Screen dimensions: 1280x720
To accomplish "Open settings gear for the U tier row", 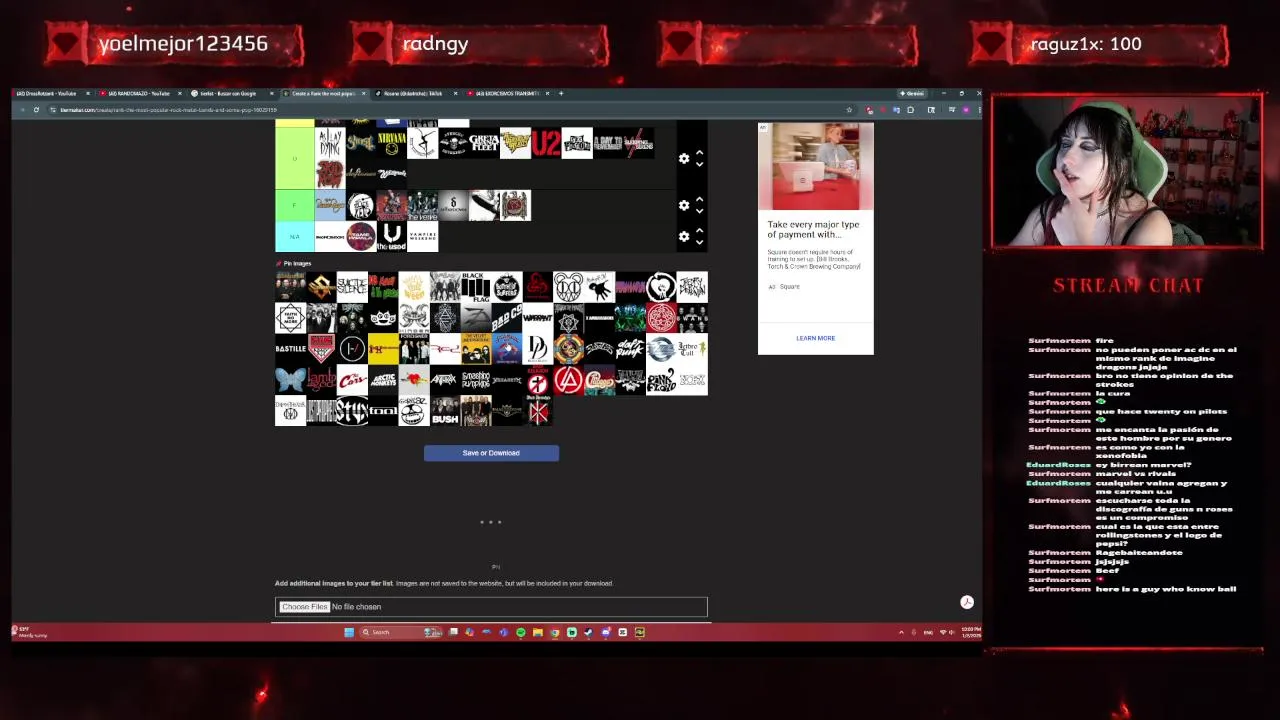I will 684,158.
